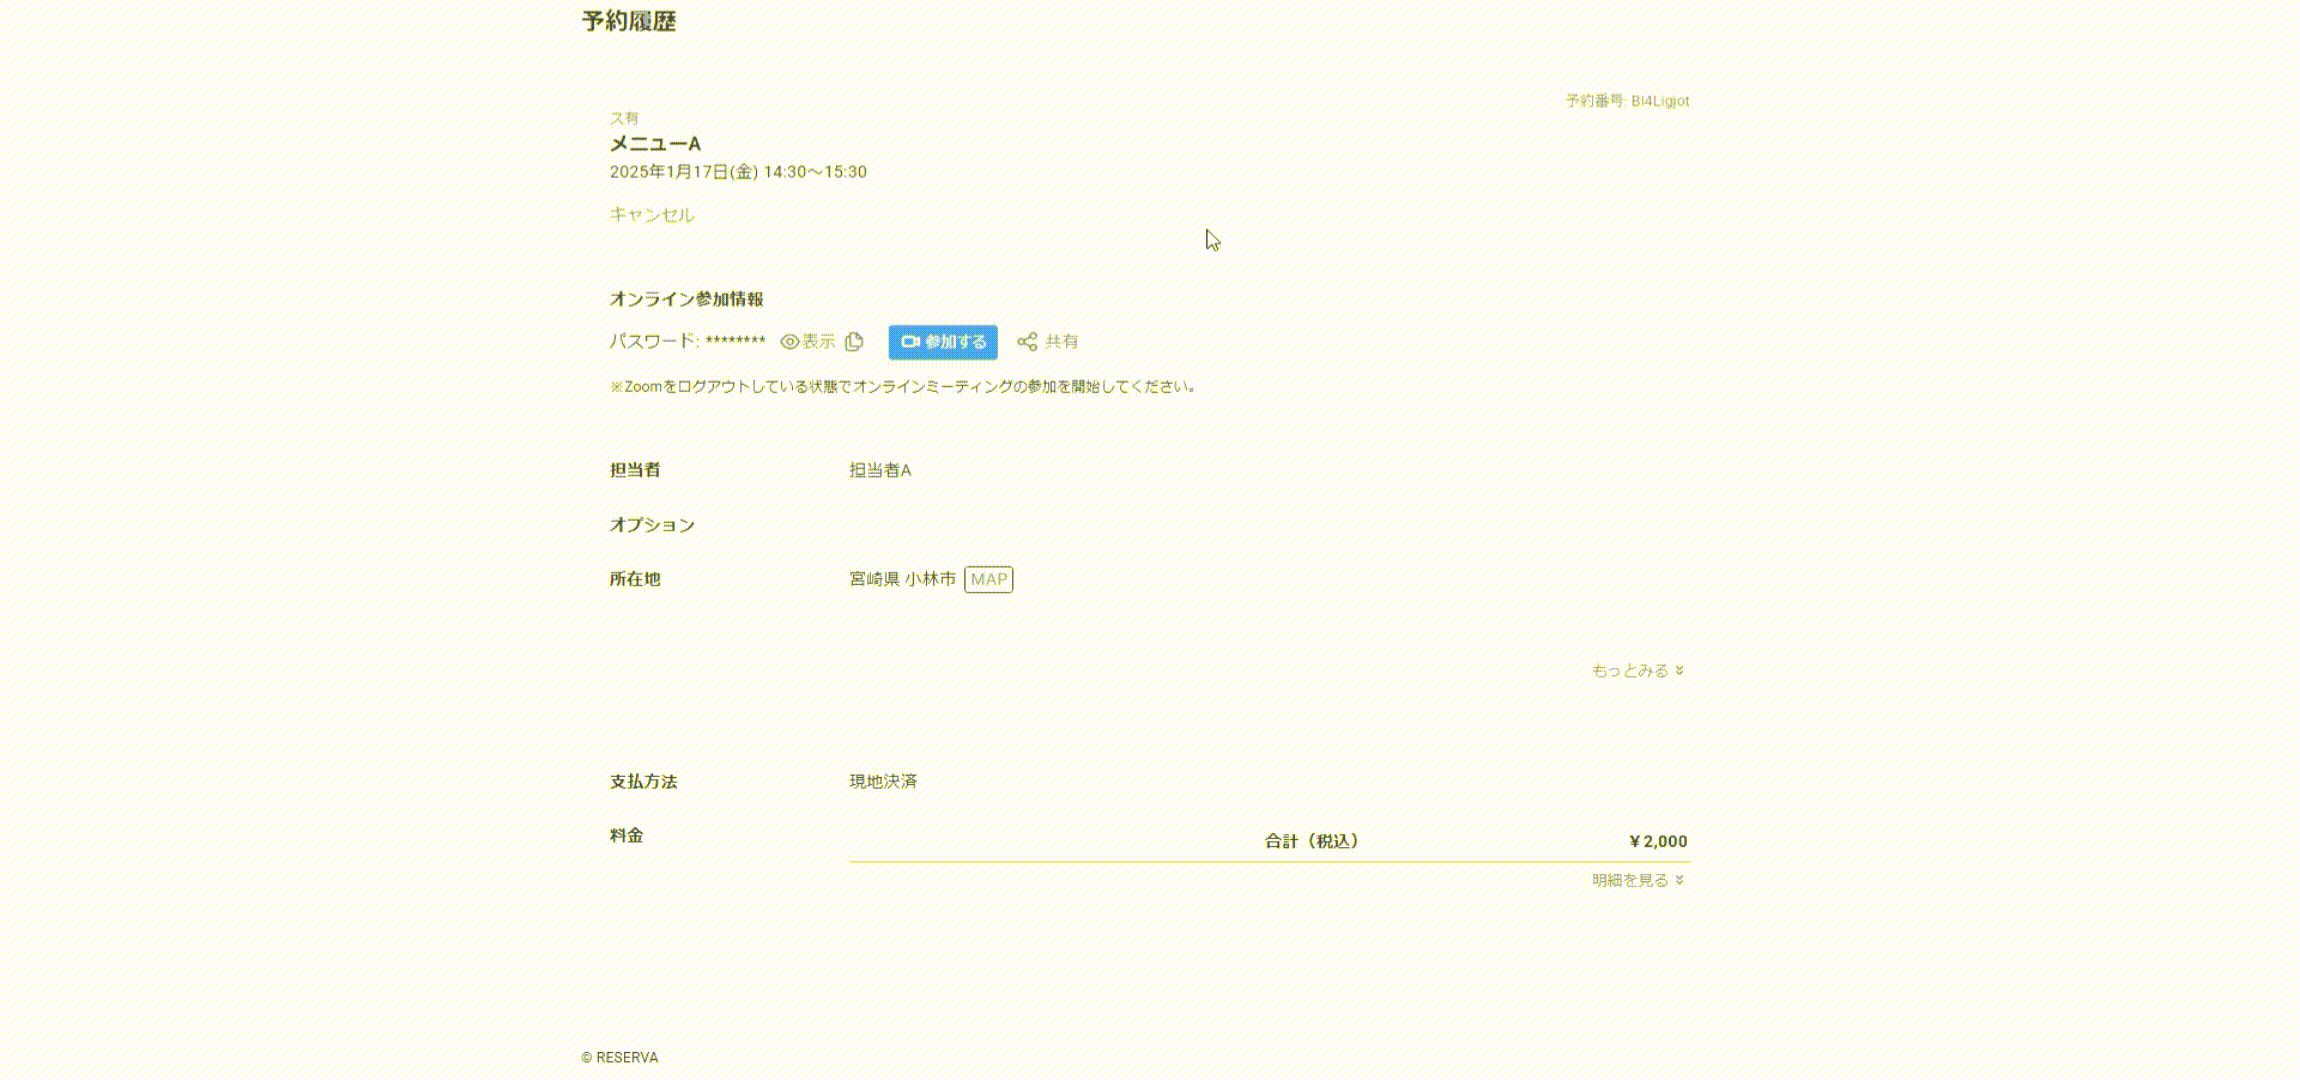The height and width of the screenshot is (1080, 2300).
Task: Click the © RESERVA footer text
Action: click(620, 1058)
